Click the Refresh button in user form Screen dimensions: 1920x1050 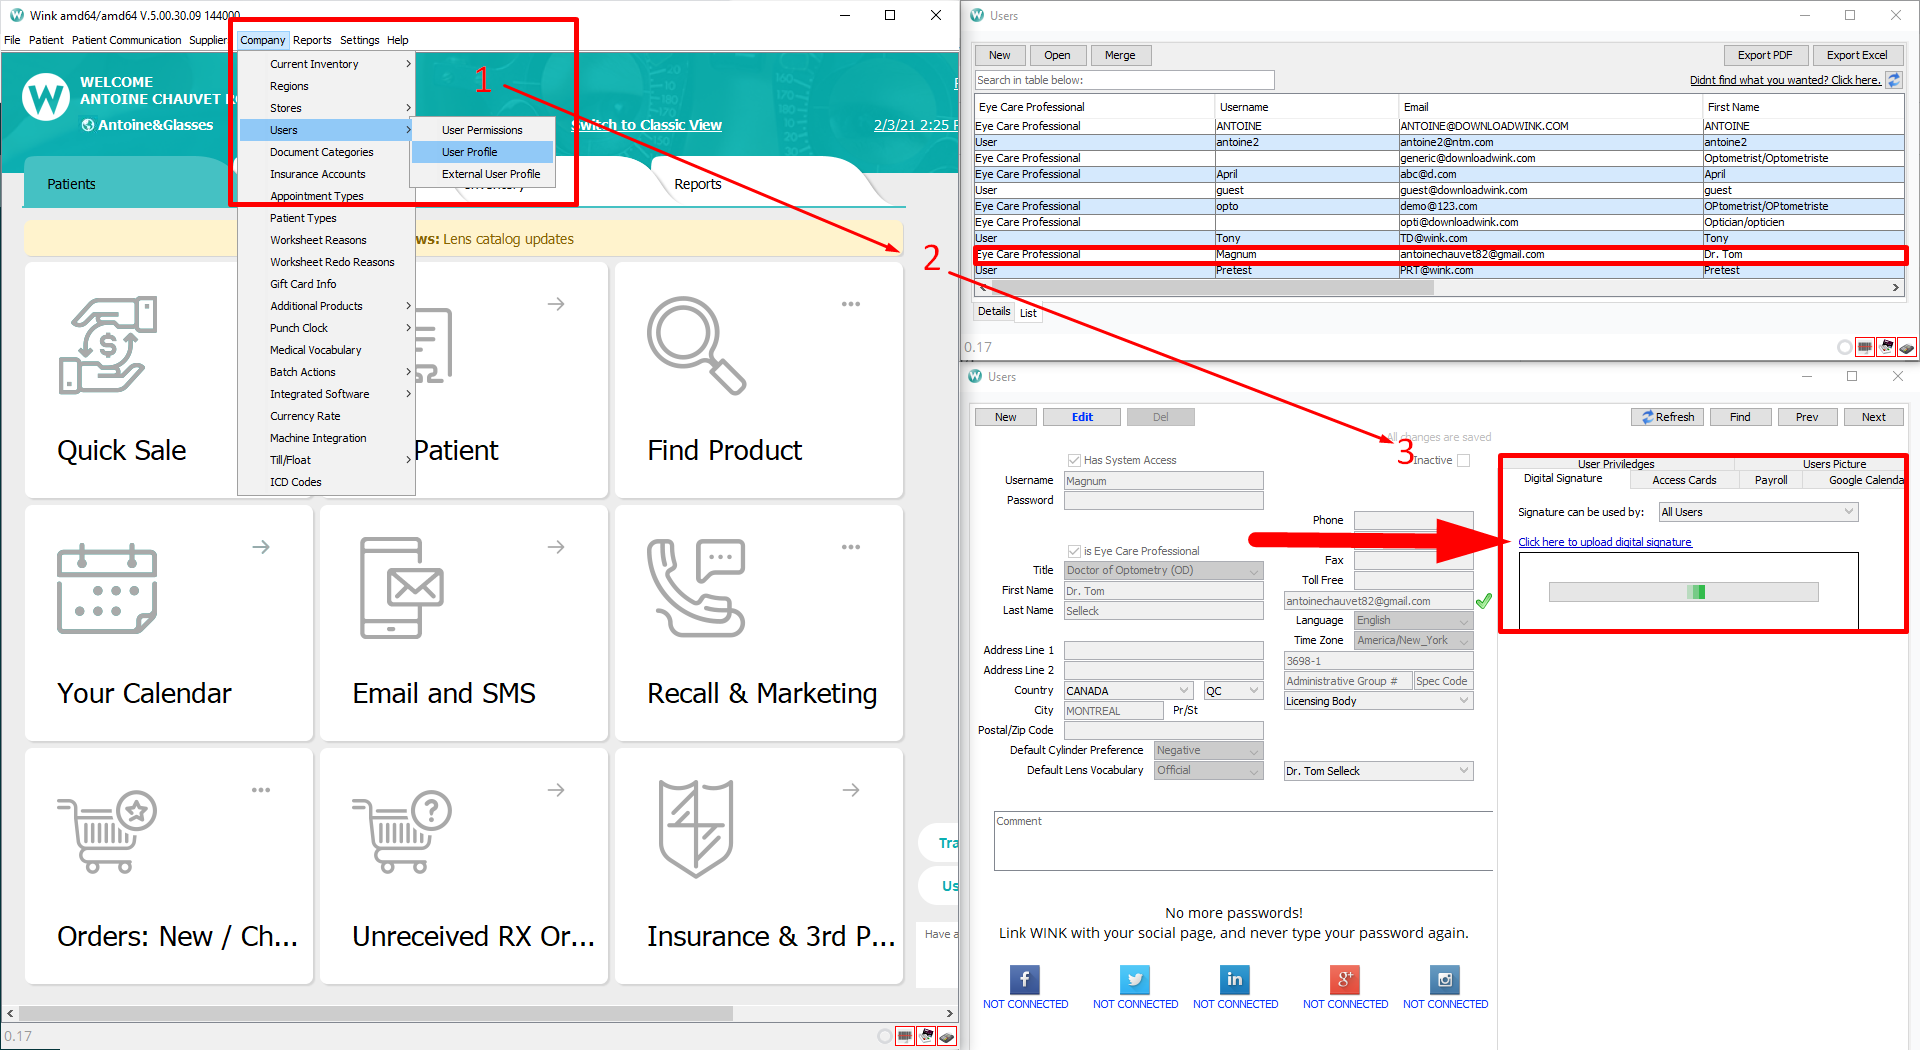[x=1668, y=417]
